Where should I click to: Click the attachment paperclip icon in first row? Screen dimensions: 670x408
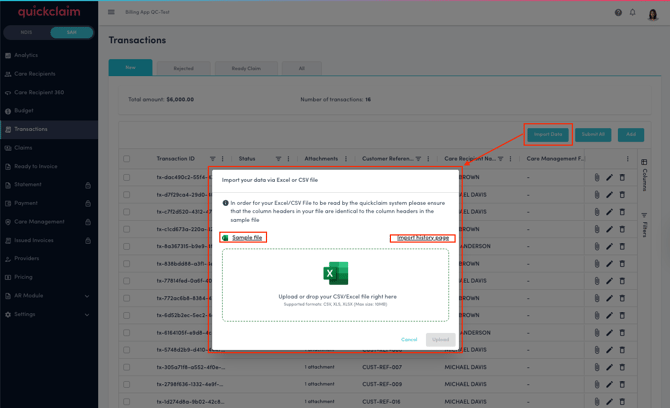point(597,178)
